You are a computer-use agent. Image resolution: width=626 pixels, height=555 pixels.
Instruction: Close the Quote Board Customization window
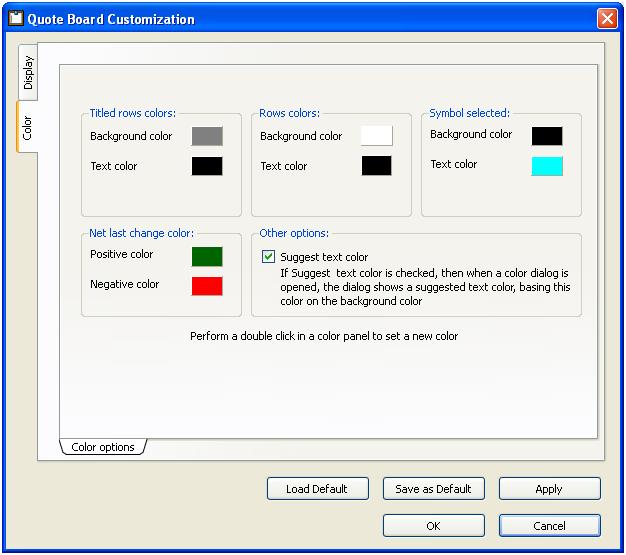606,19
